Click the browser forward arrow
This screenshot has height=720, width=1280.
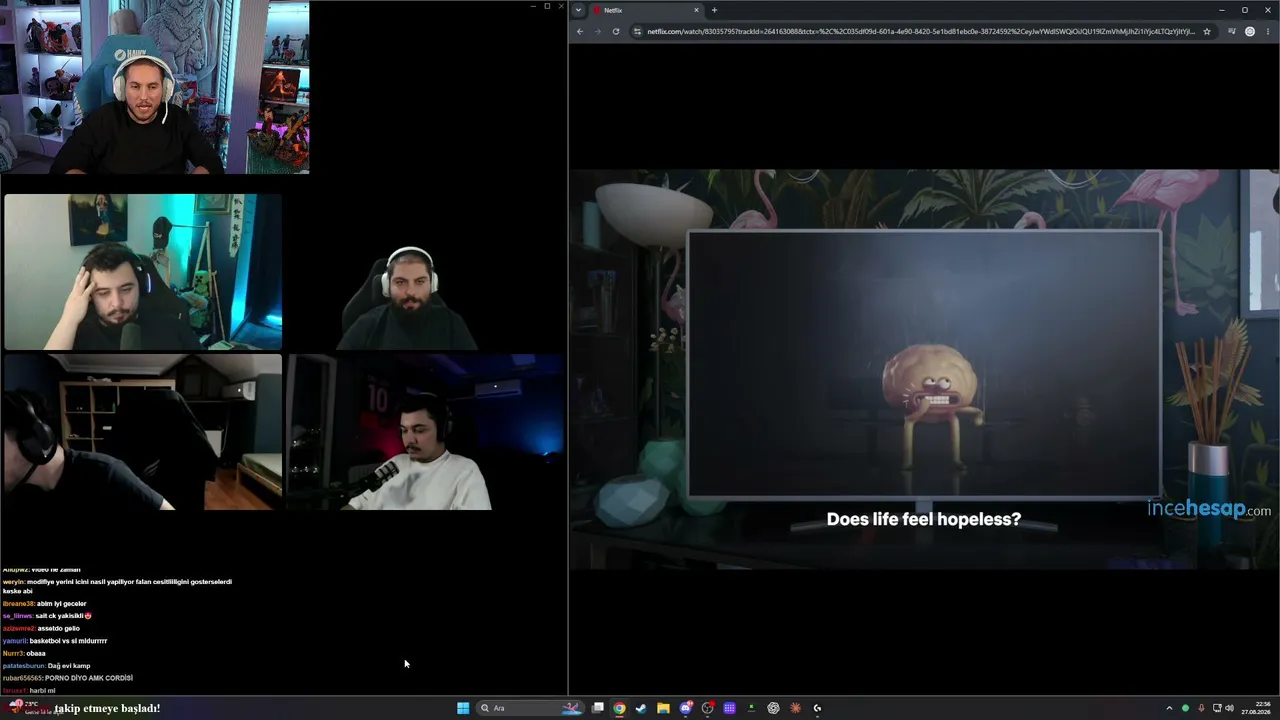click(598, 31)
